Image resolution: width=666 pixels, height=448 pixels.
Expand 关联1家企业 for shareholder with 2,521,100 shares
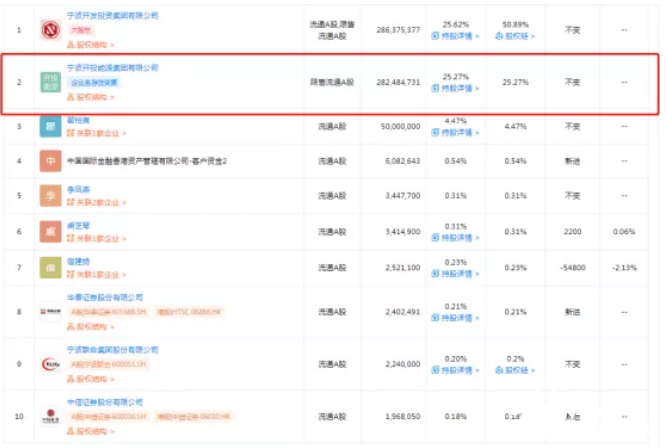(x=96, y=275)
